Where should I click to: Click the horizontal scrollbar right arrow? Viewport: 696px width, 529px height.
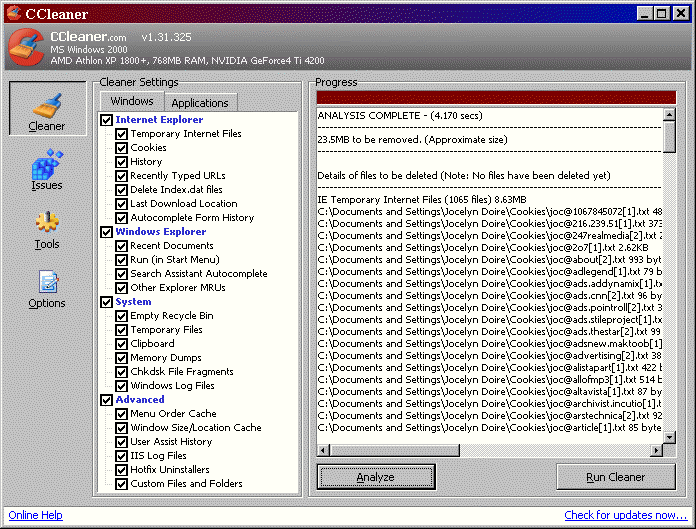pyautogui.click(x=656, y=450)
